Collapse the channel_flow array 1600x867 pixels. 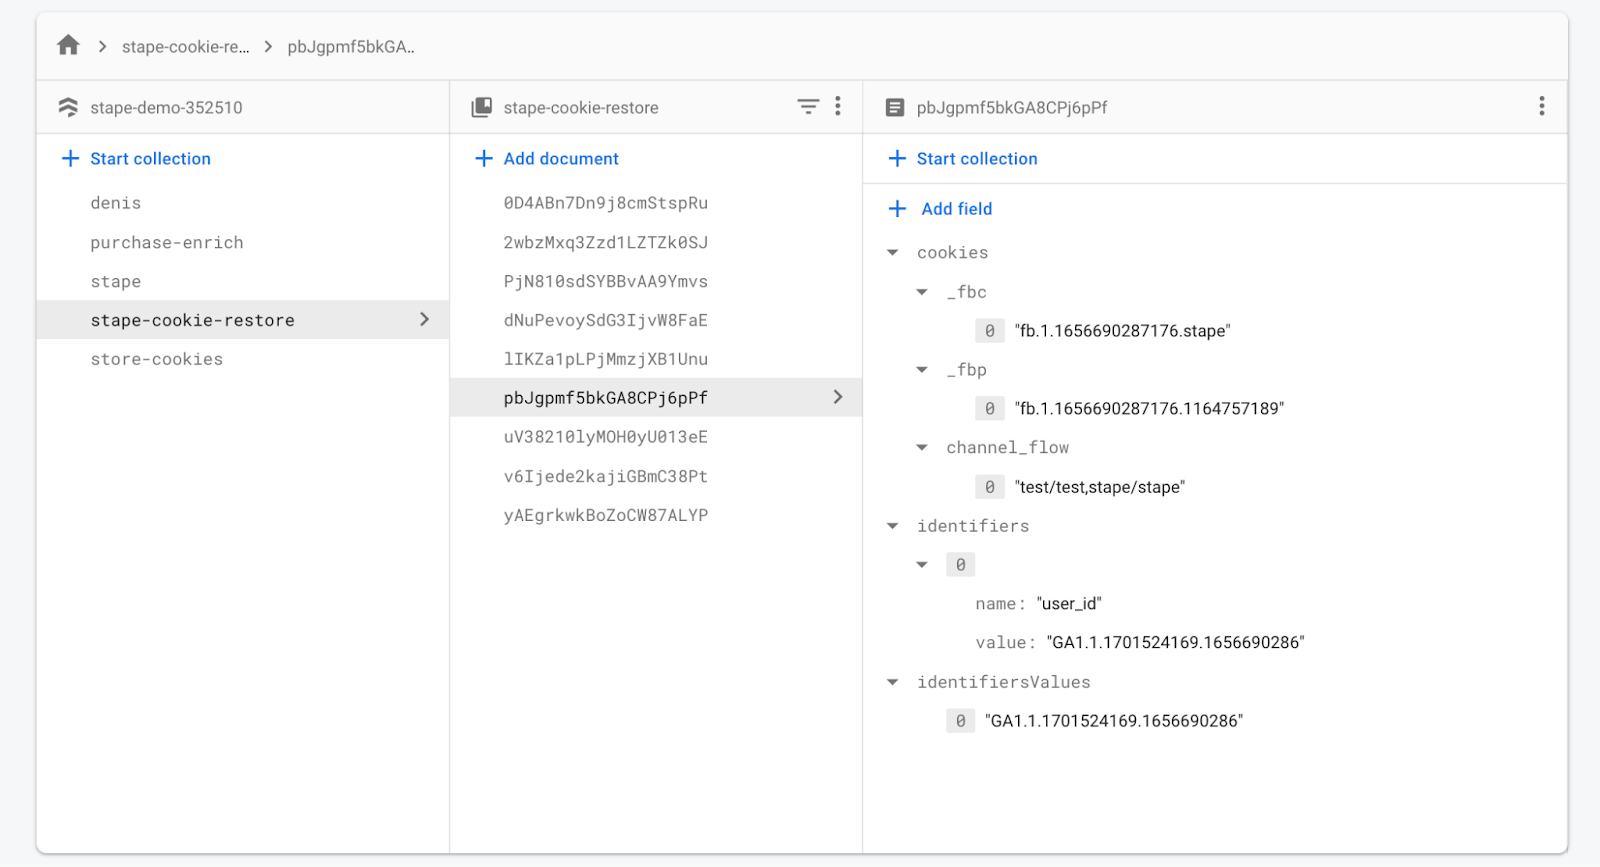coord(922,448)
